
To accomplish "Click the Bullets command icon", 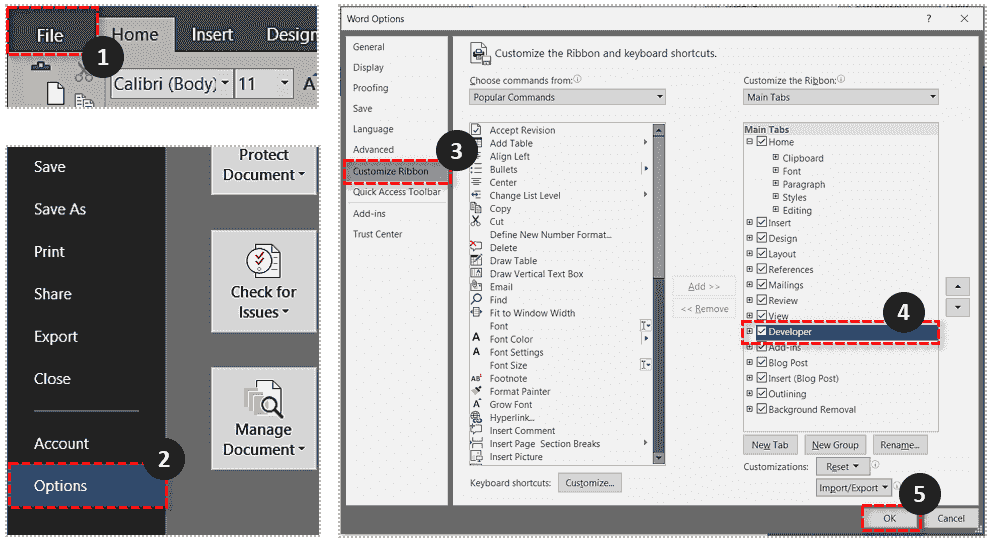I will [x=477, y=169].
